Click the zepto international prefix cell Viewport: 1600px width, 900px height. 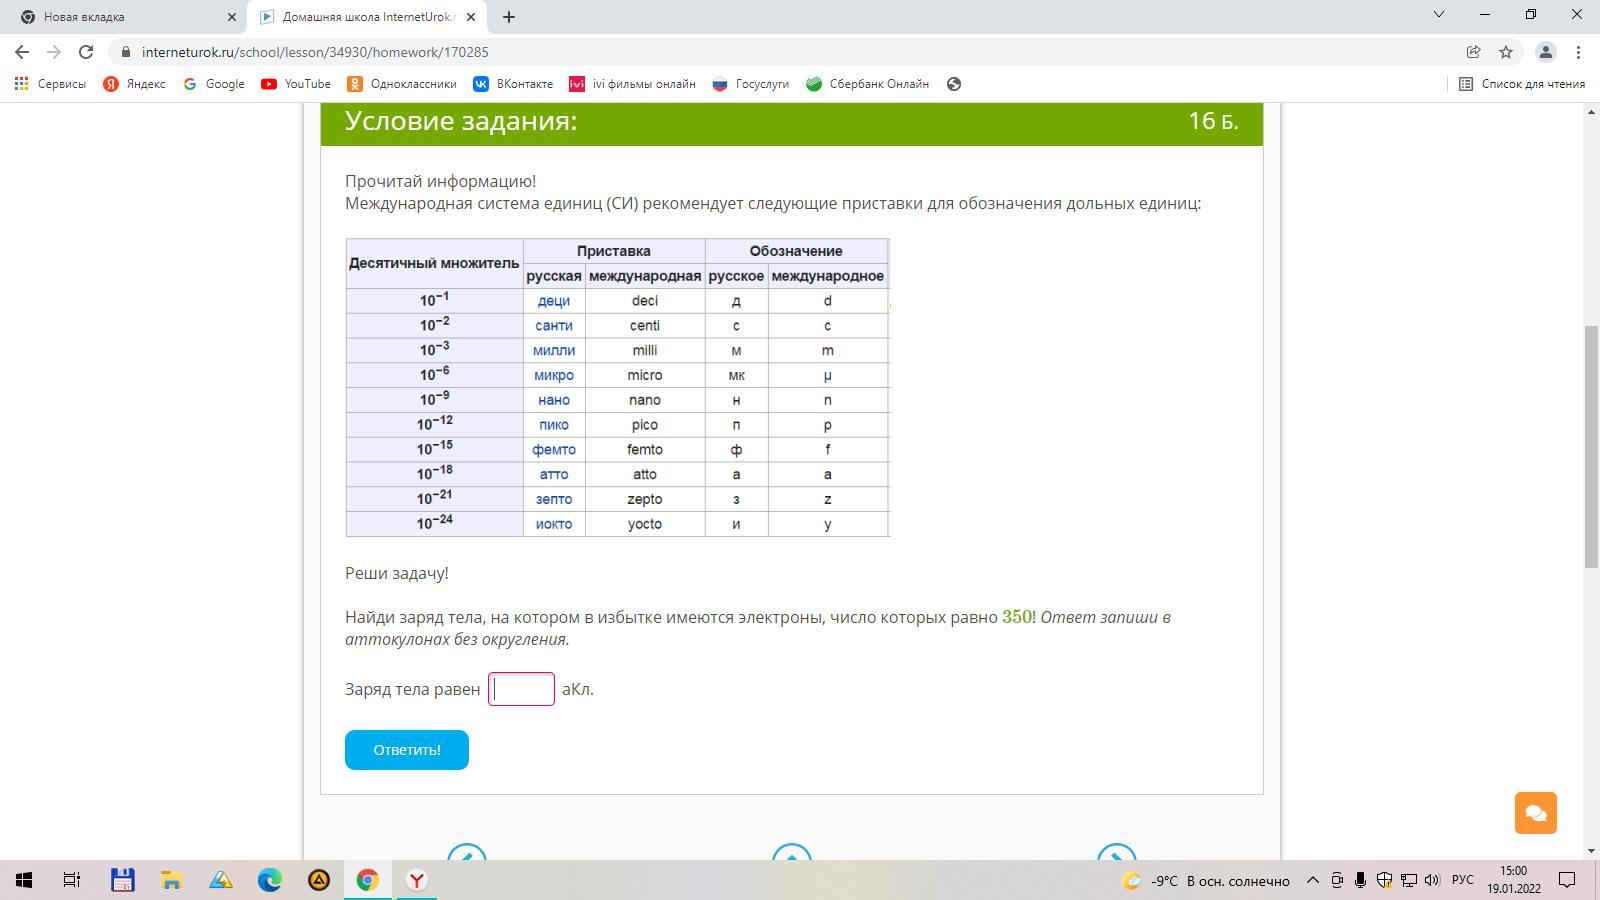click(x=645, y=499)
